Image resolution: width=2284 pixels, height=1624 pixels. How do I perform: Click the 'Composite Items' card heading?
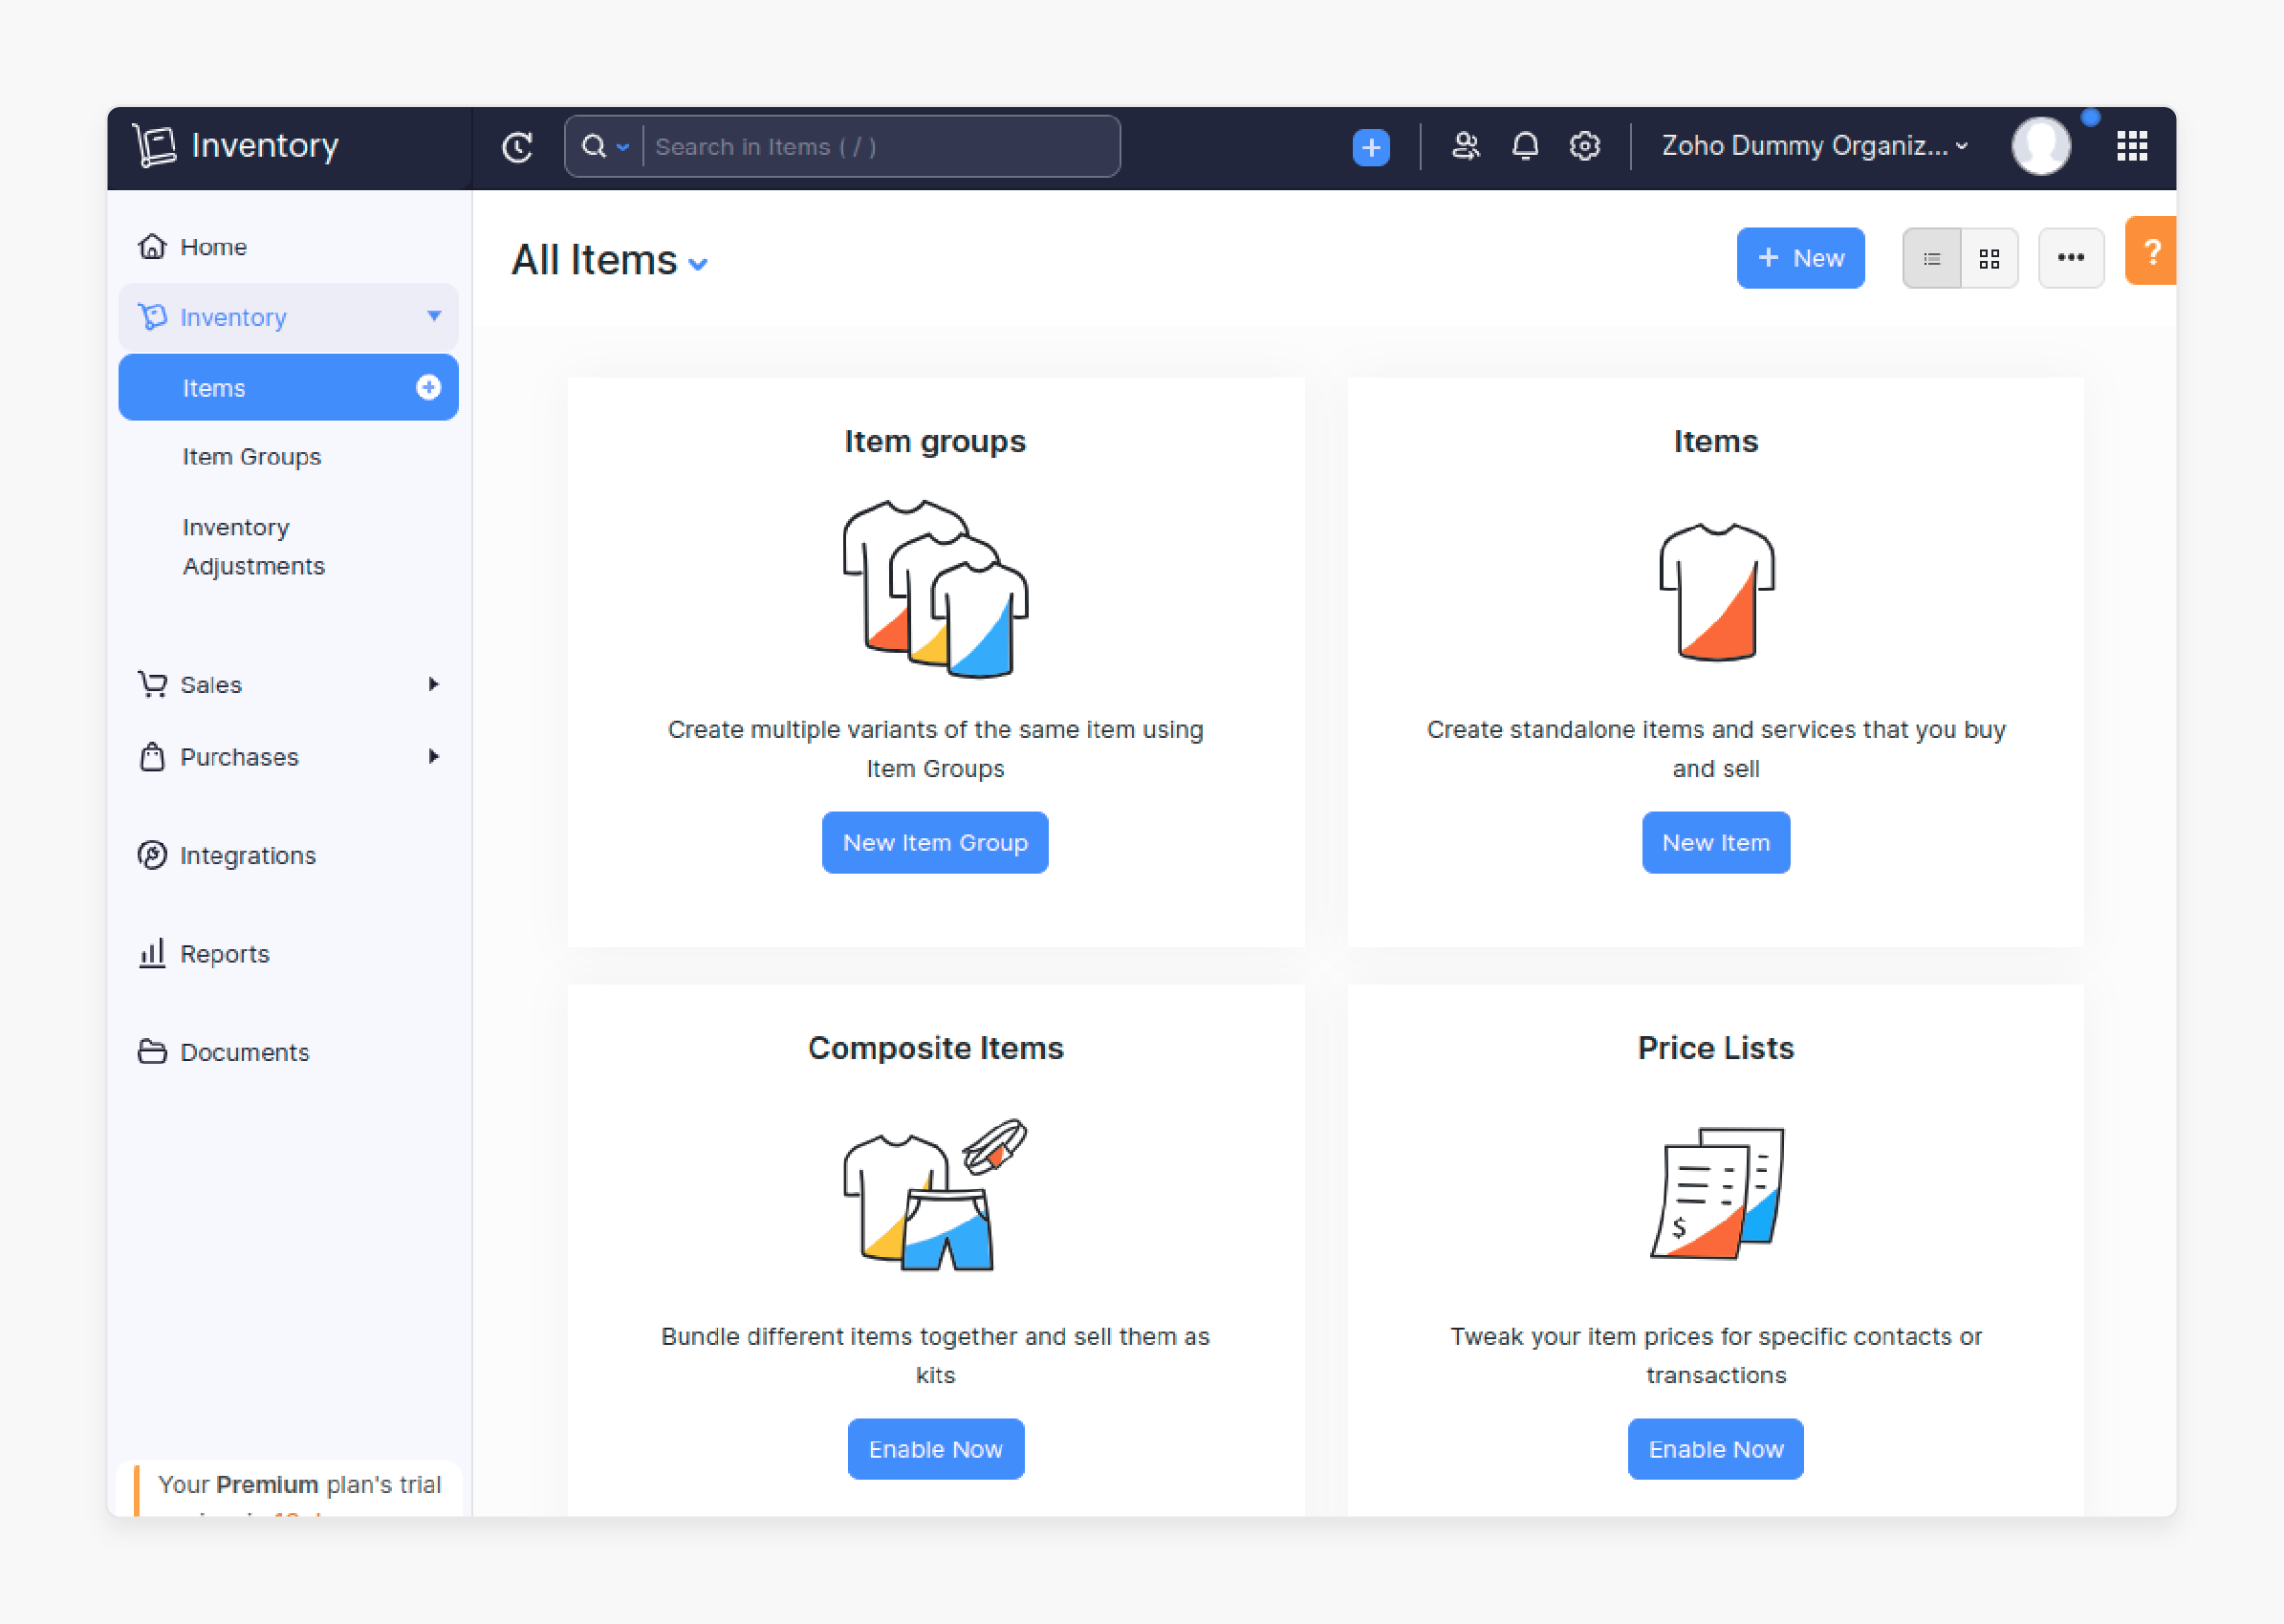(935, 1048)
